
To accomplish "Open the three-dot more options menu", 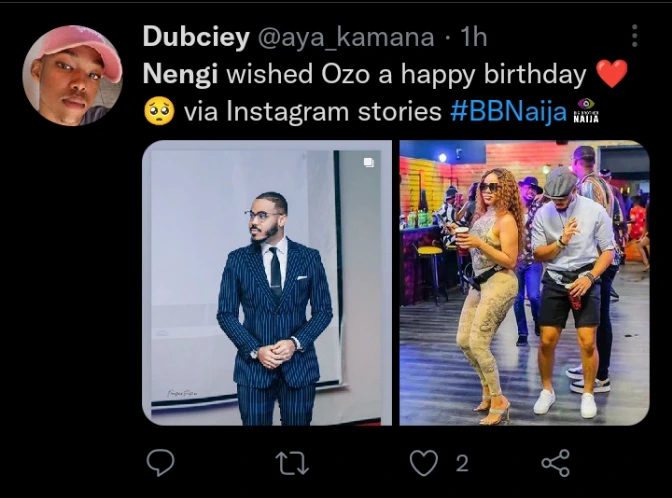I will click(x=634, y=37).
